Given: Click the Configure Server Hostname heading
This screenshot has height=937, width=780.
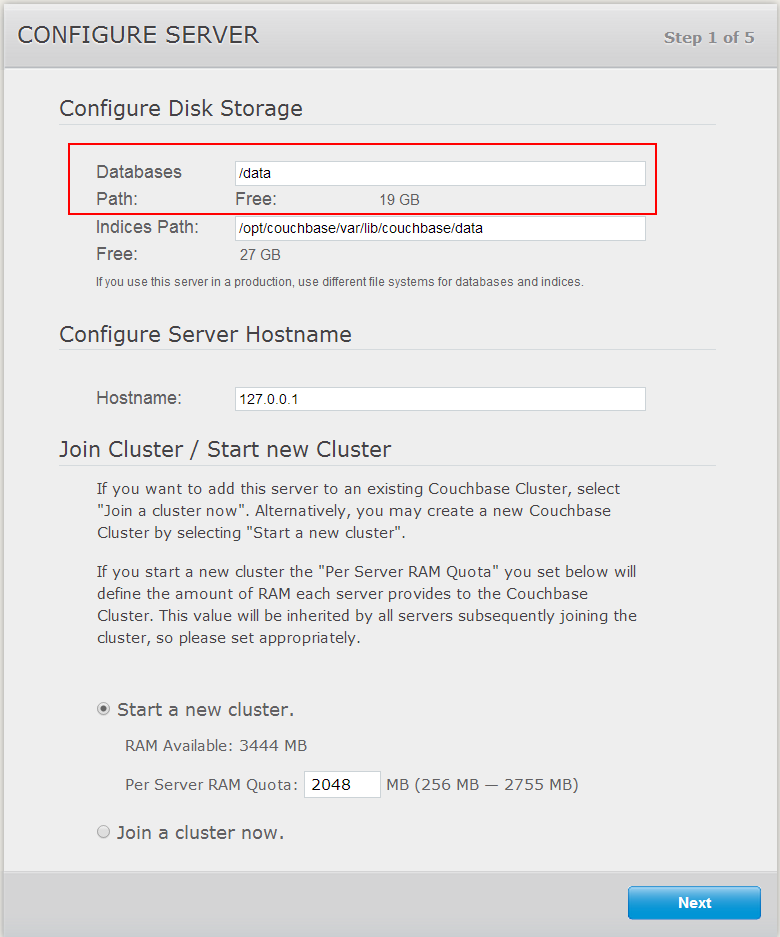Looking at the screenshot, I should coord(206,334).
